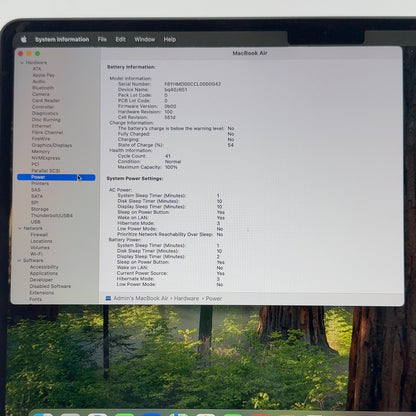Click the green zoom window button
Image resolution: width=416 pixels, height=416 pixels.
pyautogui.click(x=38, y=54)
